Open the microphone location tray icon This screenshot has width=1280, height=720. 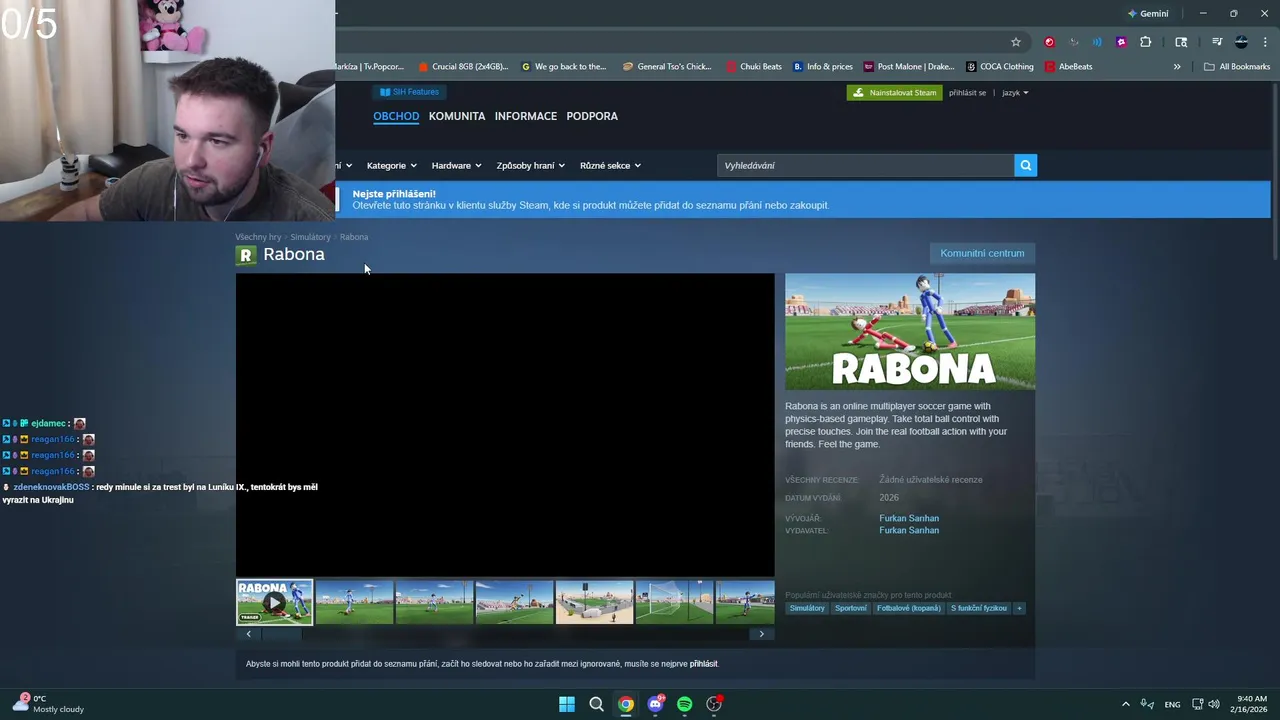pos(1148,704)
